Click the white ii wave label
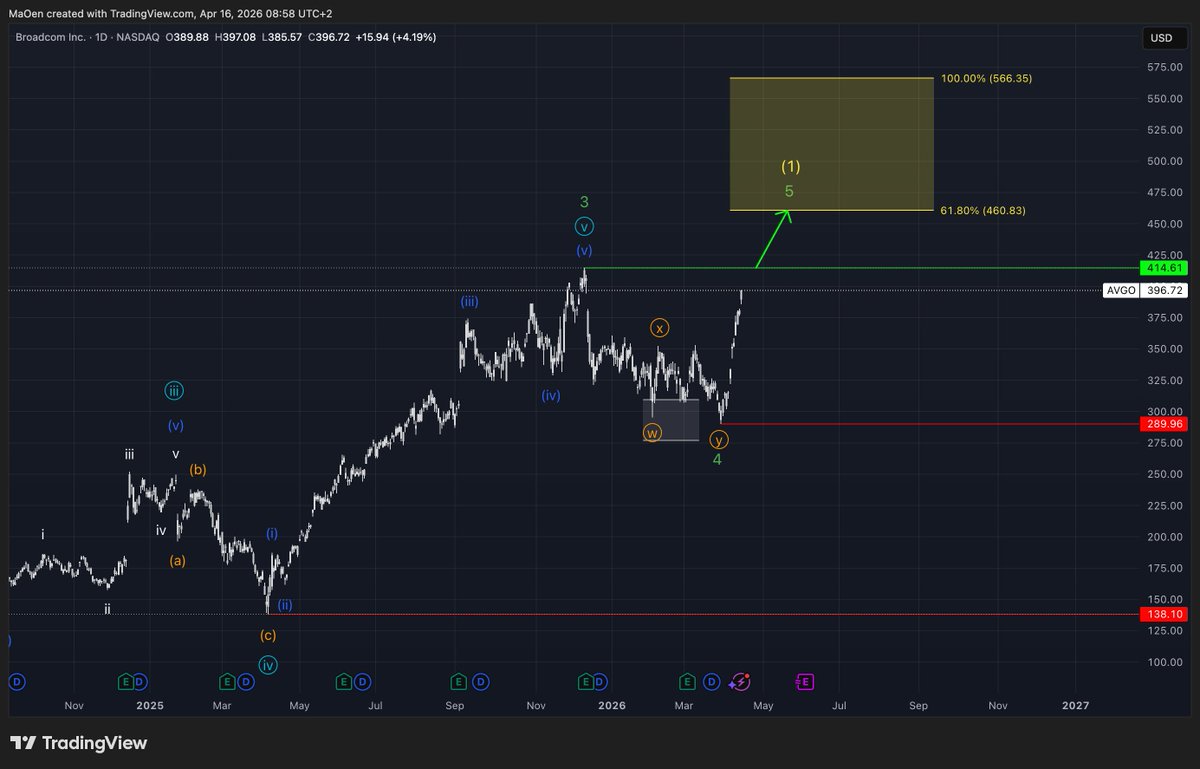 coord(107,608)
